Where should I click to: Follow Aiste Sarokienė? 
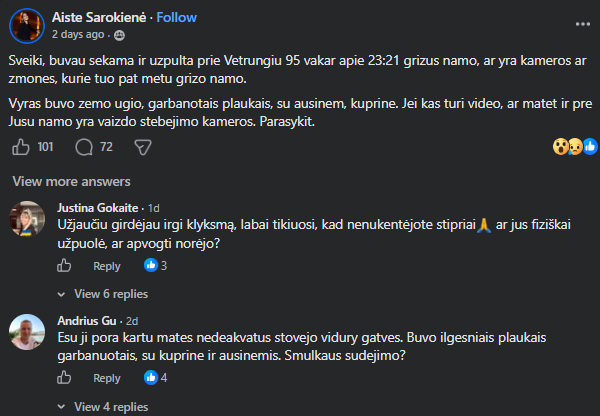(x=176, y=17)
